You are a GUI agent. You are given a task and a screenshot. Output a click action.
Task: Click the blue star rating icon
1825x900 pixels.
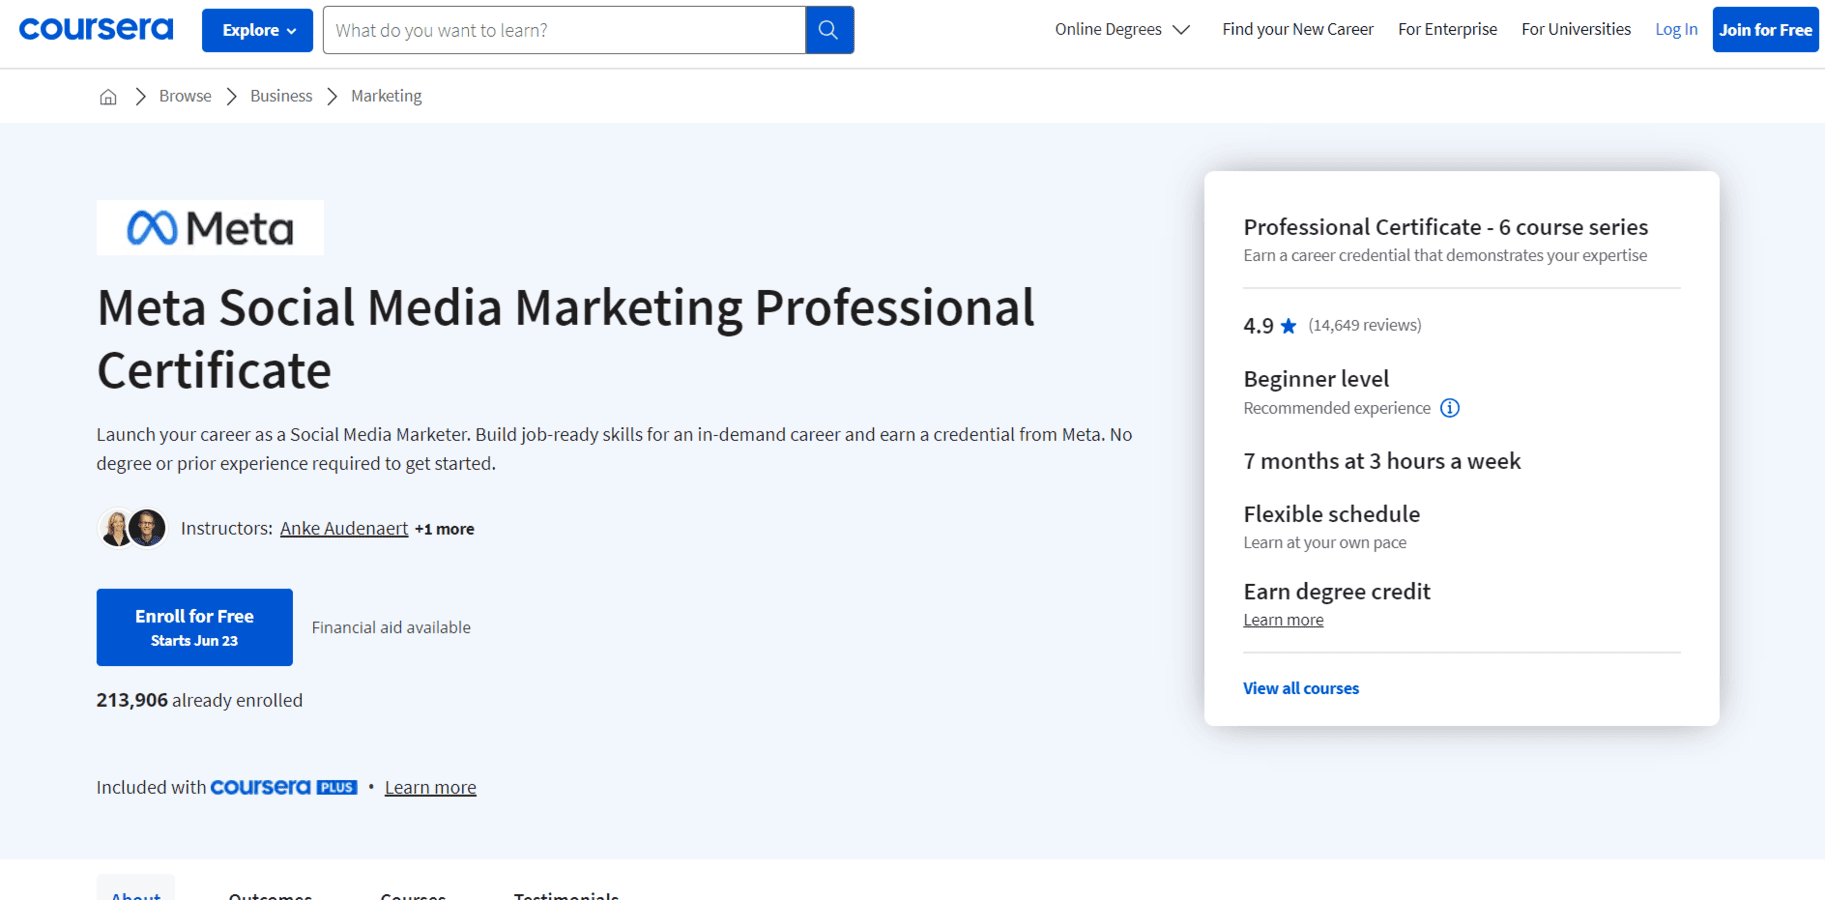tap(1288, 325)
